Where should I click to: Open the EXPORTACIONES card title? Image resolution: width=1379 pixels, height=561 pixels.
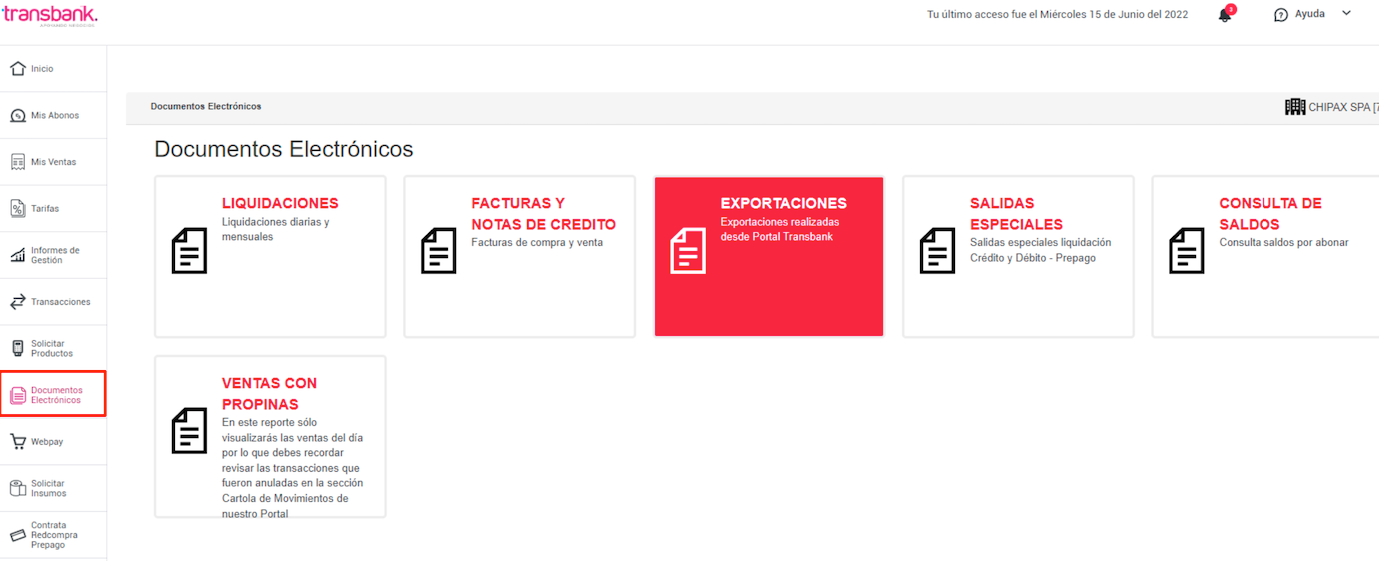[784, 203]
